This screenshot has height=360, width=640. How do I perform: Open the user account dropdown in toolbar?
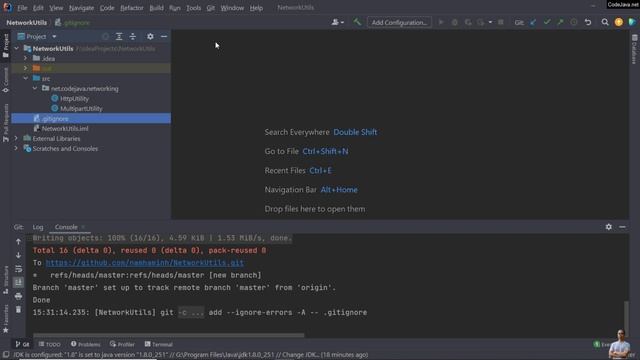tap(338, 22)
